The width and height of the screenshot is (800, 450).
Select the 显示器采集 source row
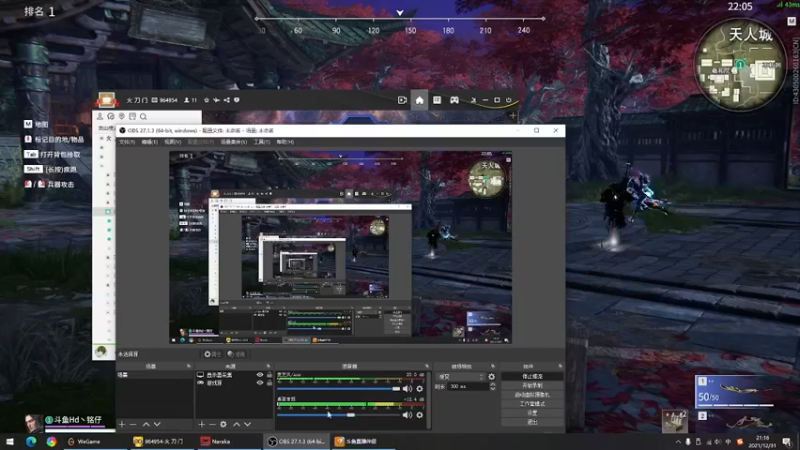pos(234,375)
